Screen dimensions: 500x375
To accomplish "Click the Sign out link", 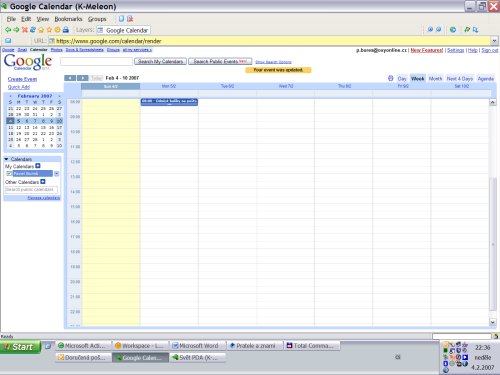I will [x=490, y=50].
